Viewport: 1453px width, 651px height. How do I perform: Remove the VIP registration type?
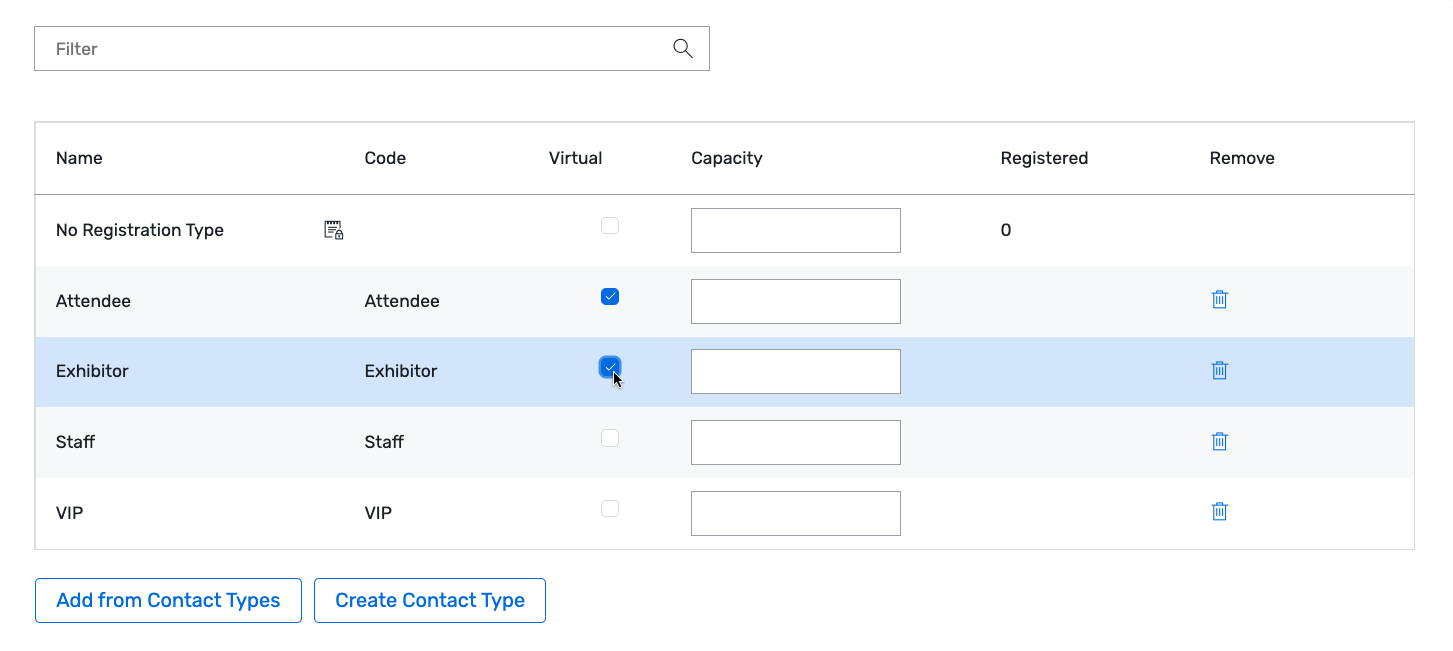[1219, 511]
